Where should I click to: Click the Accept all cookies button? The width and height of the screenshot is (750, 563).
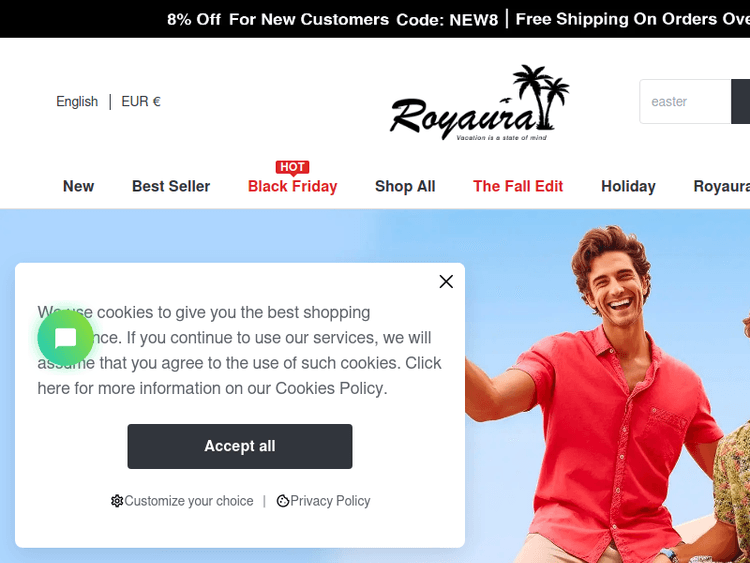point(240,446)
